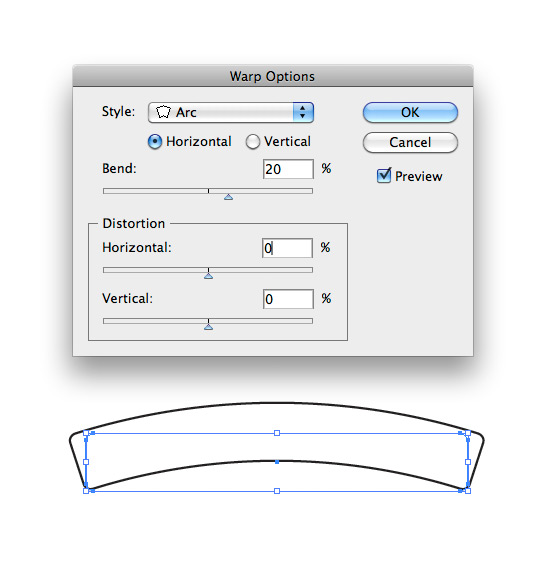Select the Vertical radio button
This screenshot has width=545, height=563.
pyautogui.click(x=252, y=141)
